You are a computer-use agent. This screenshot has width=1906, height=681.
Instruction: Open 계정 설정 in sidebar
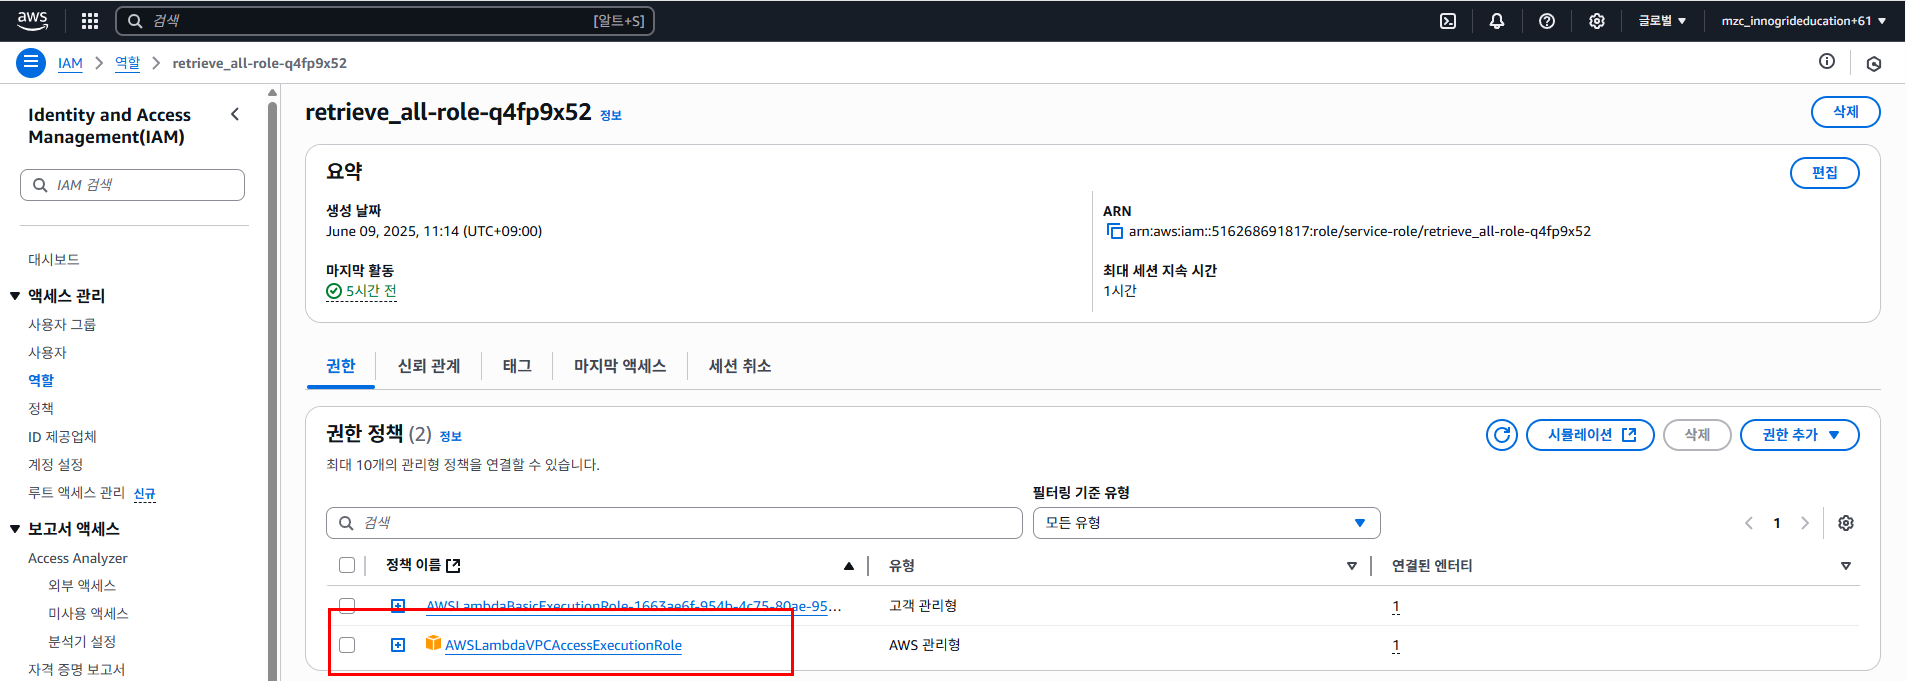(x=56, y=464)
